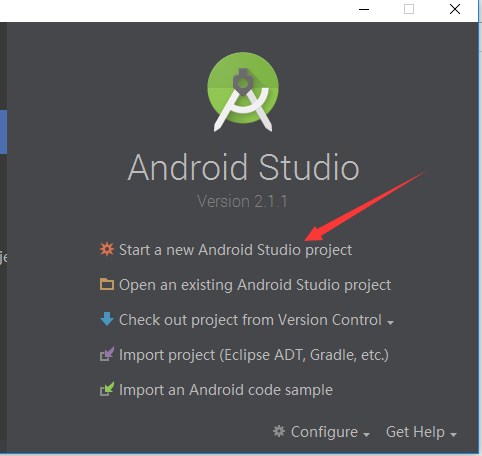This screenshot has width=482, height=456.
Task: Click the folder icon for existing project
Action: click(107, 284)
